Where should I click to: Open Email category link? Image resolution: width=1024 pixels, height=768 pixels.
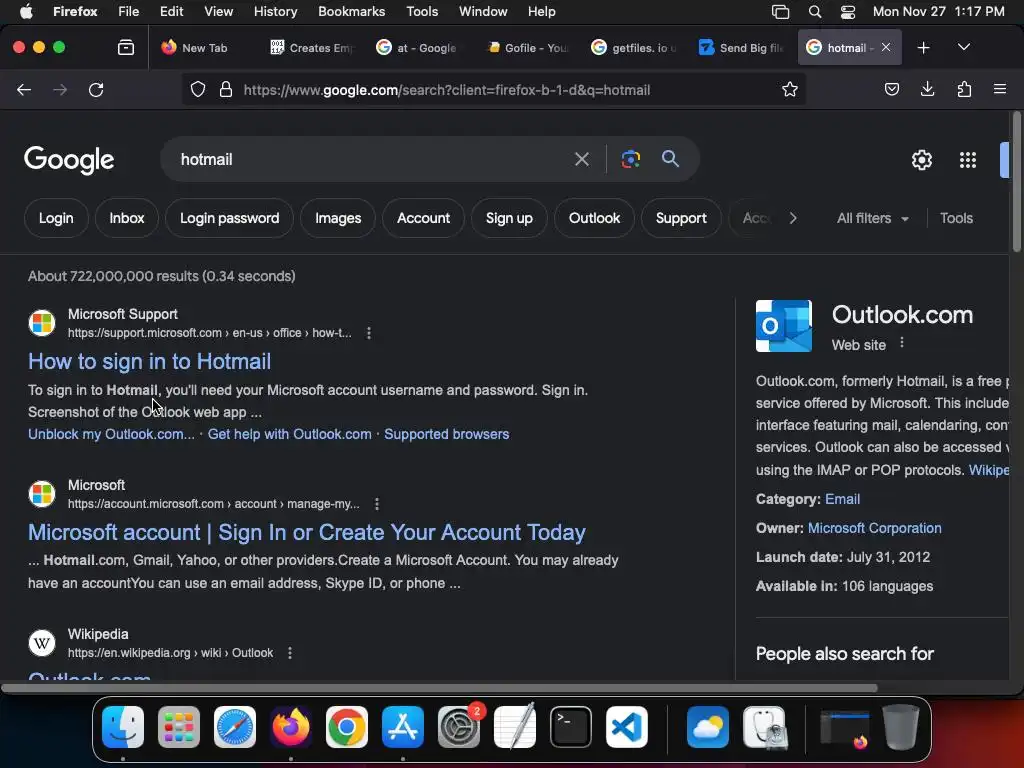[x=842, y=499]
